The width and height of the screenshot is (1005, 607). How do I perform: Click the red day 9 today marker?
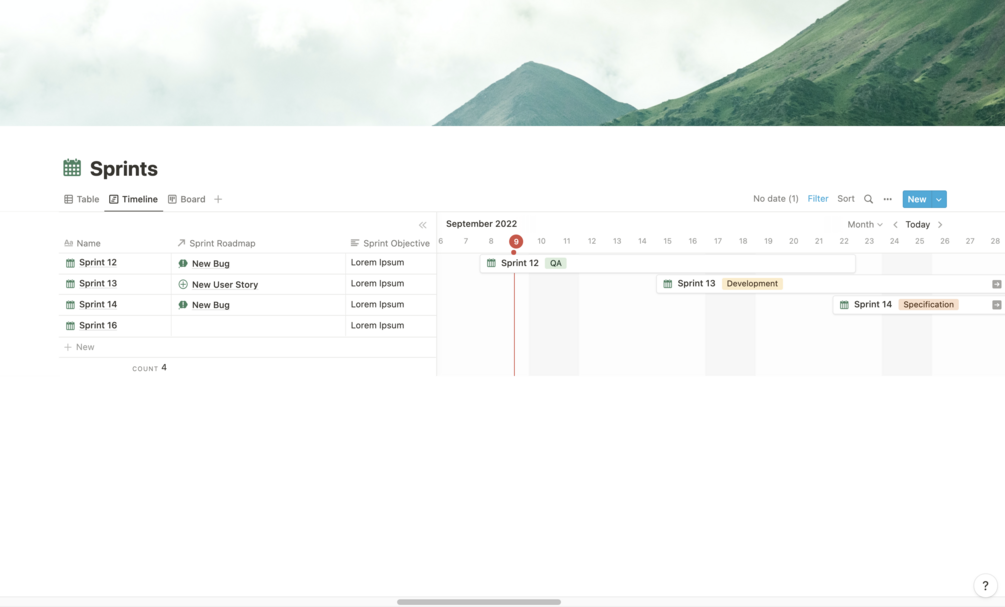[x=516, y=242]
